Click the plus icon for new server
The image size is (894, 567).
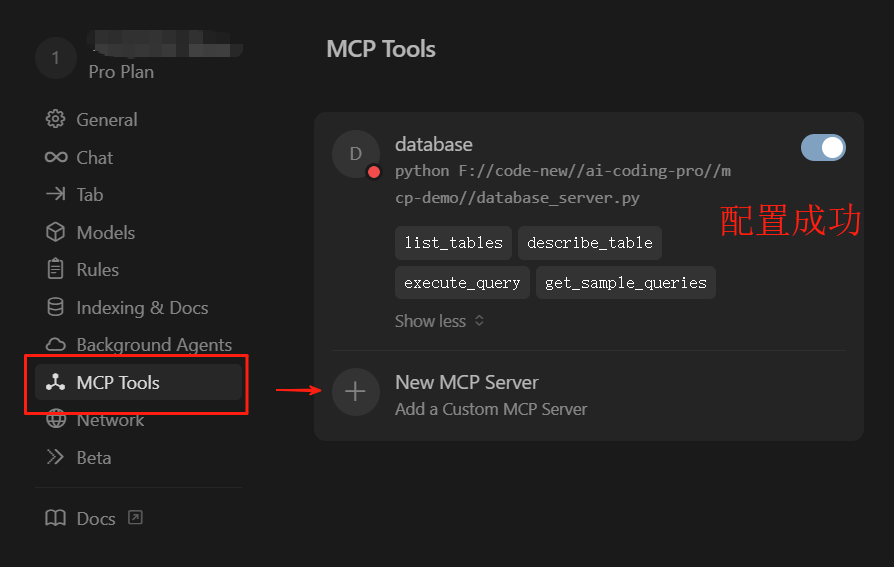point(355,392)
